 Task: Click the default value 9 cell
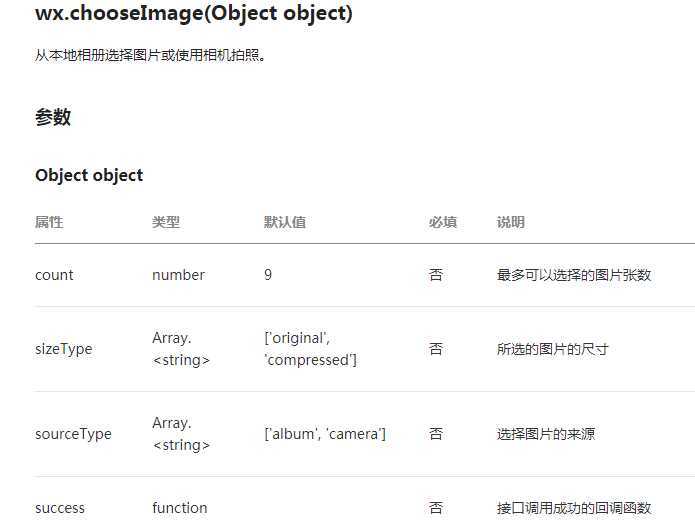pos(268,275)
